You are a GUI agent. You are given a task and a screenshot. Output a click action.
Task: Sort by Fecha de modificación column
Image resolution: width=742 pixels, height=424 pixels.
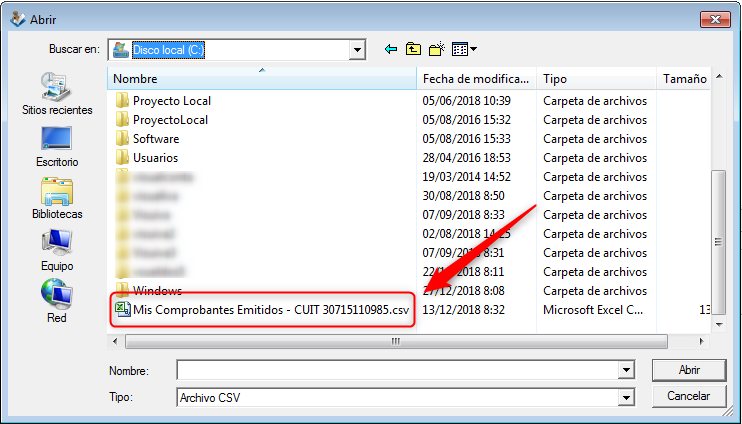475,78
